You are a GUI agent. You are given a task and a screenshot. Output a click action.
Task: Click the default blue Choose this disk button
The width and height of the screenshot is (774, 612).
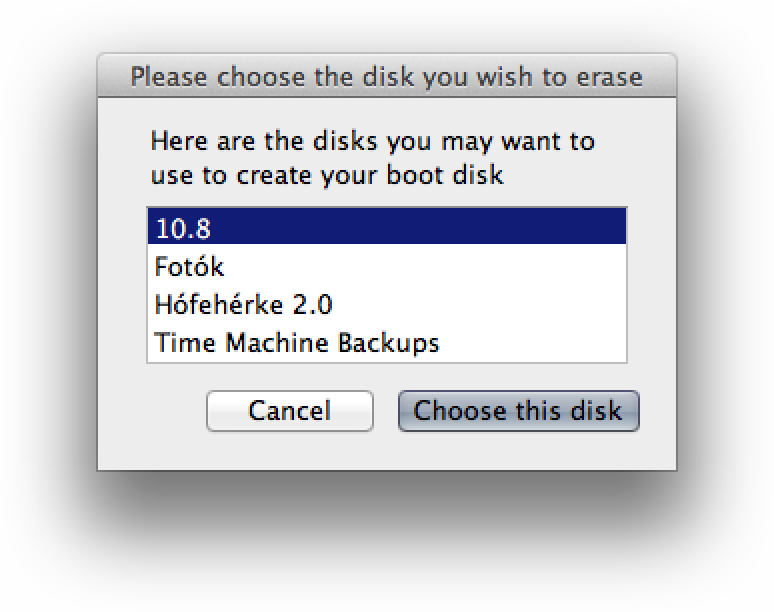[x=519, y=411]
